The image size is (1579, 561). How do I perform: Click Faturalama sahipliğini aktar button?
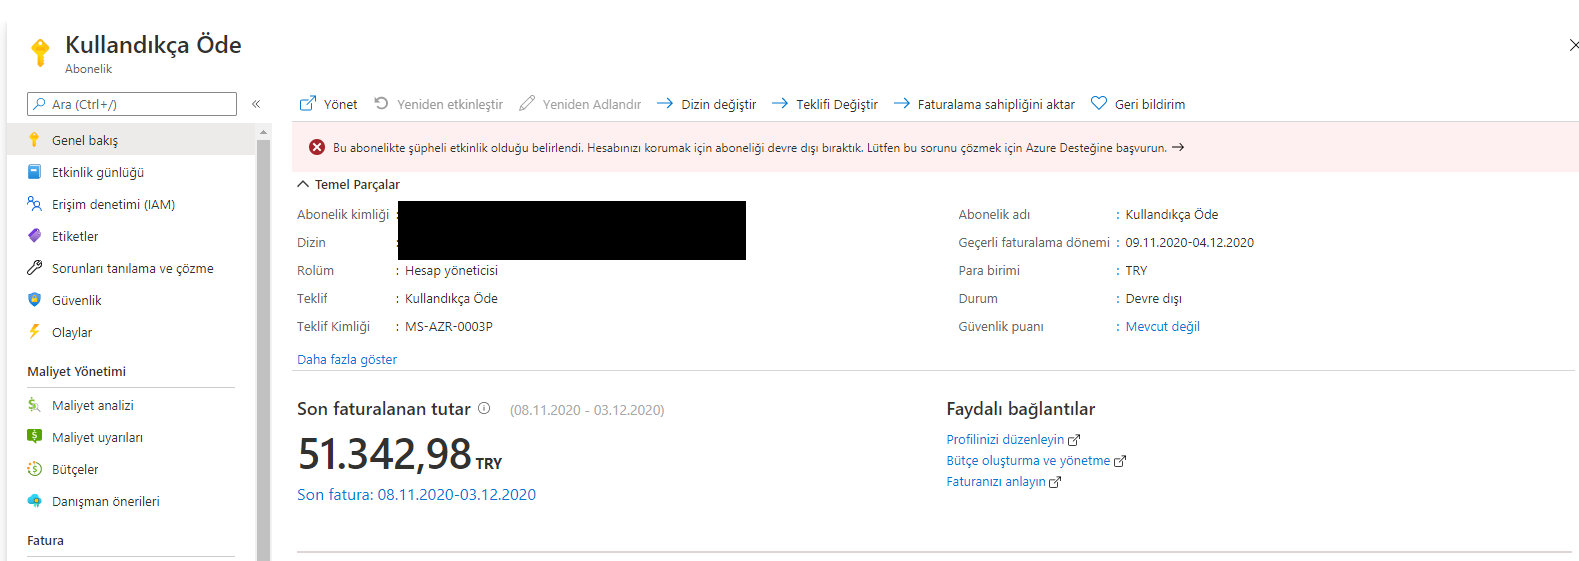pos(984,104)
